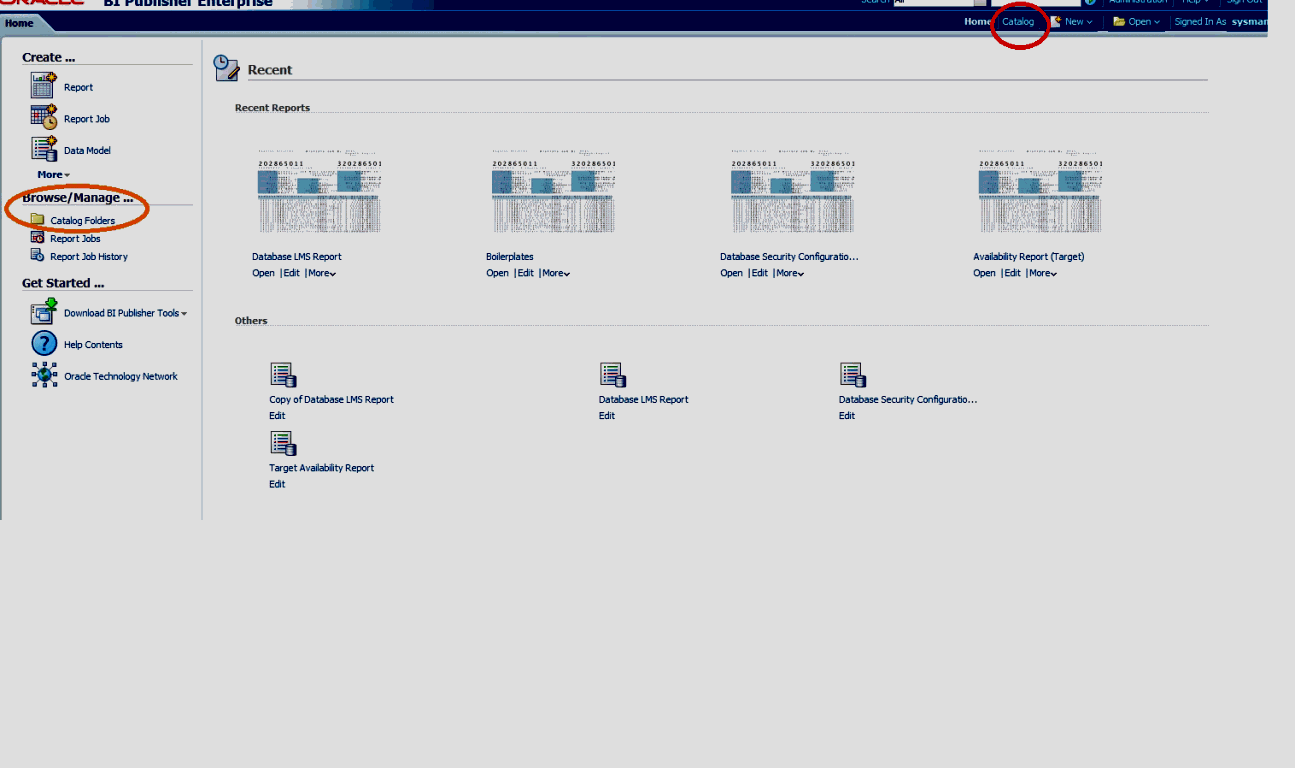The width and height of the screenshot is (1295, 768).
Task: Expand More for Database LMS Report
Action: [x=322, y=273]
